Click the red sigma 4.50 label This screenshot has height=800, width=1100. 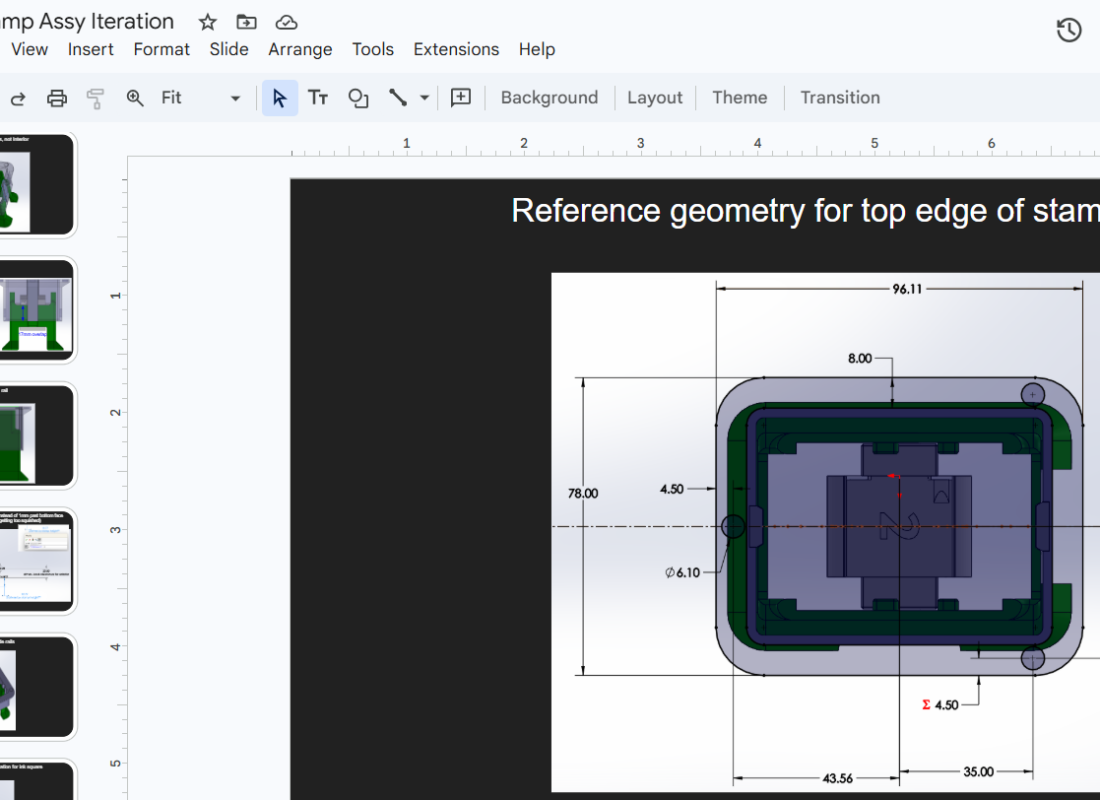(x=940, y=705)
